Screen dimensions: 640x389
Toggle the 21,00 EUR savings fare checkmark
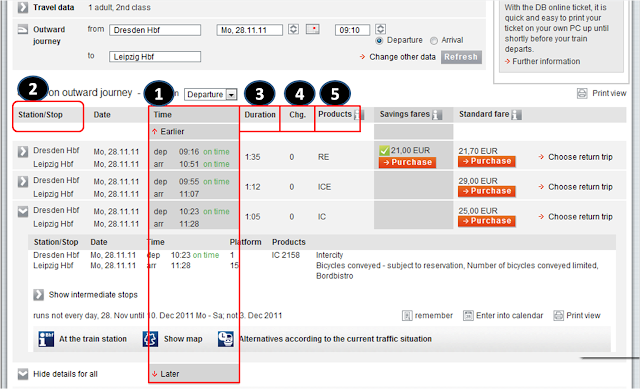coord(384,150)
